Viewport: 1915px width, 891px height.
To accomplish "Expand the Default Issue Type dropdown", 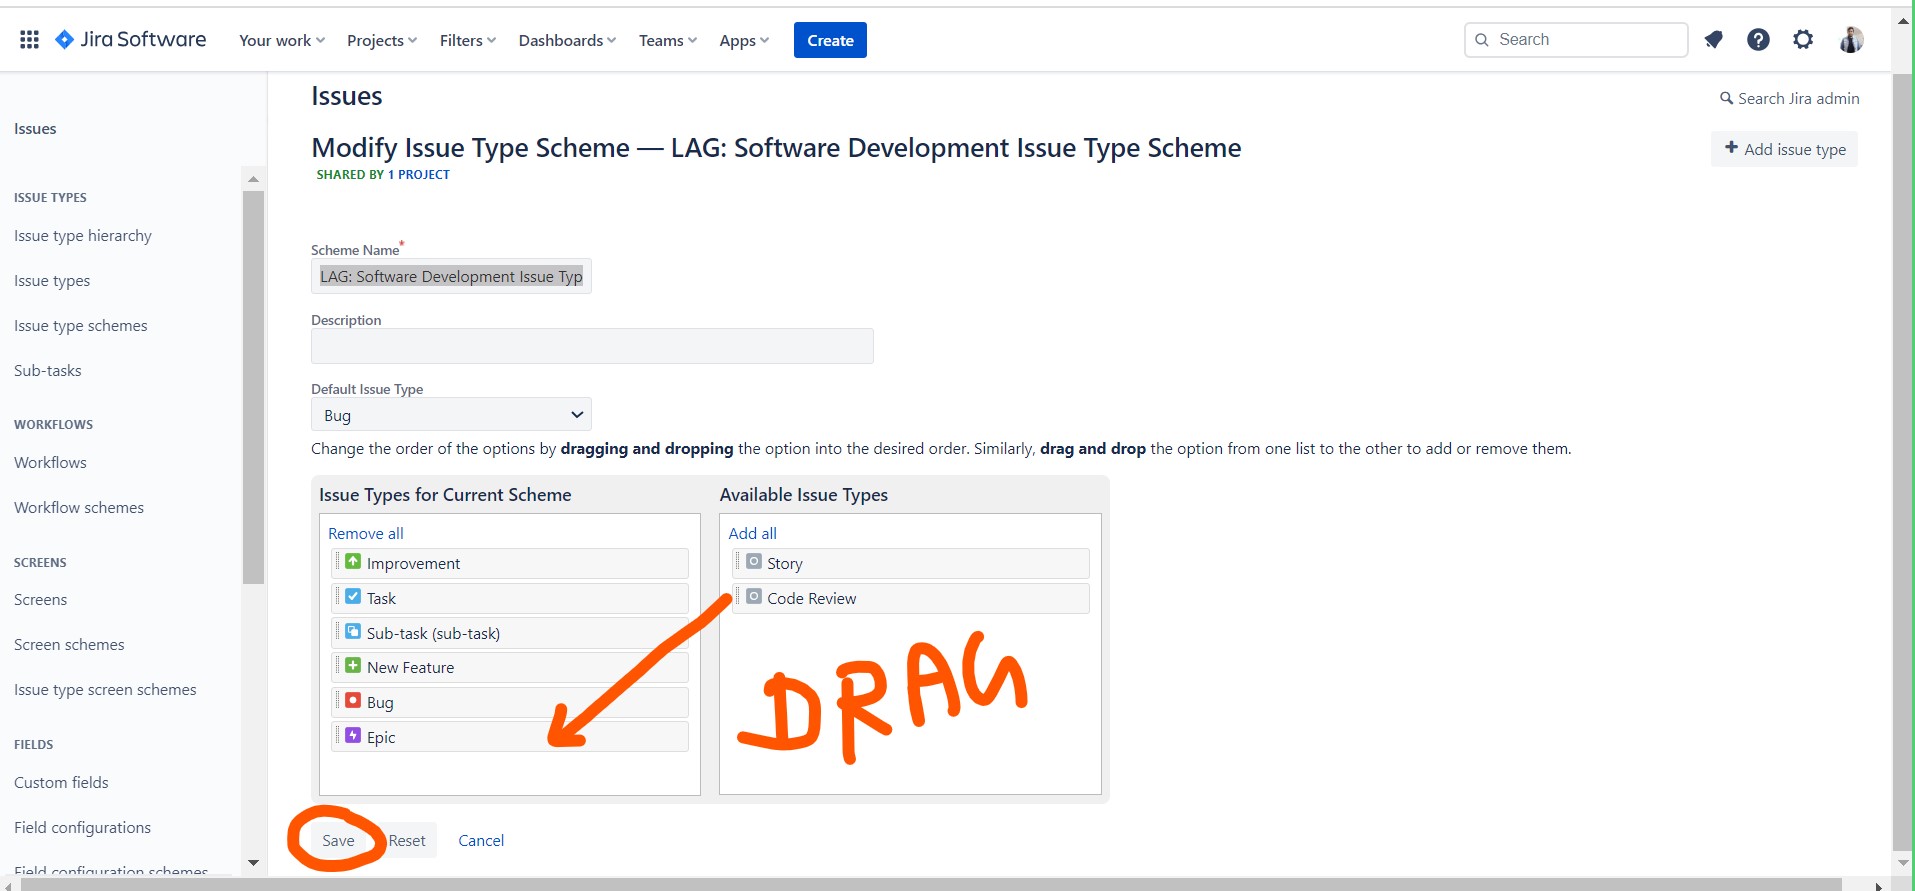I will 451,415.
